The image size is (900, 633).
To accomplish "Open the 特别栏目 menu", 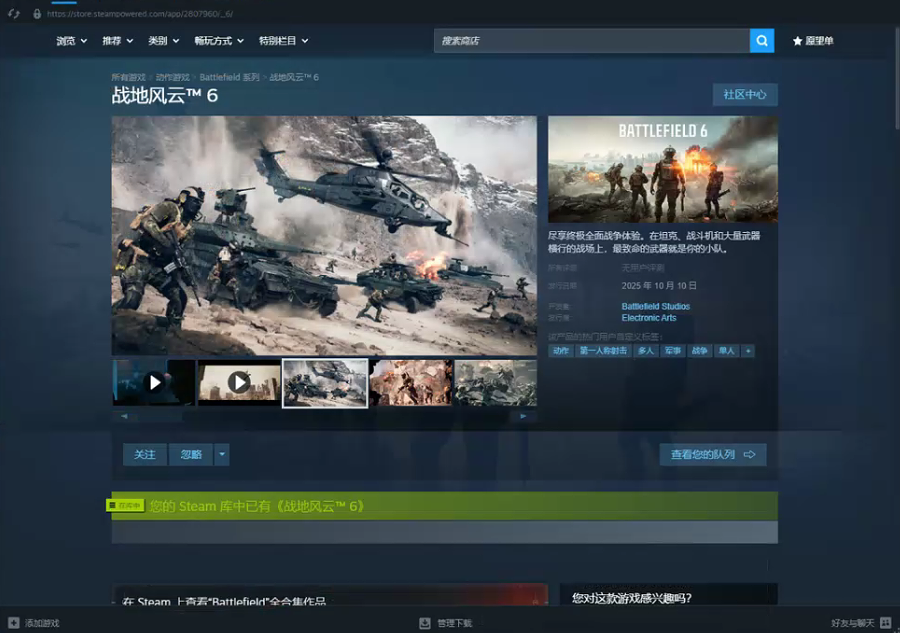I will 283,41.
